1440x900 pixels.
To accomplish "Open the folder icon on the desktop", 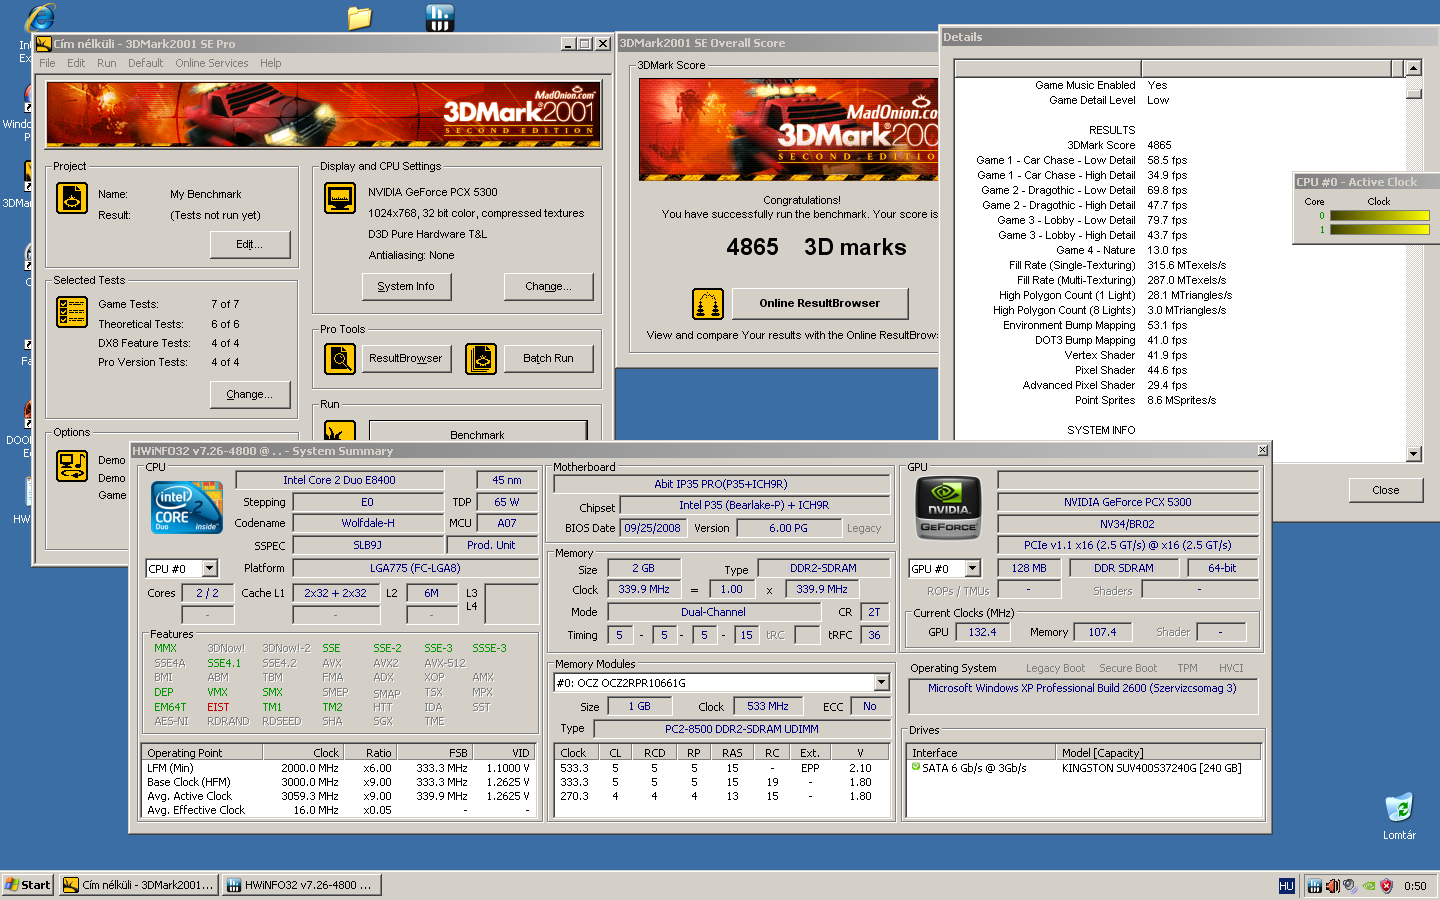I will coord(359,17).
